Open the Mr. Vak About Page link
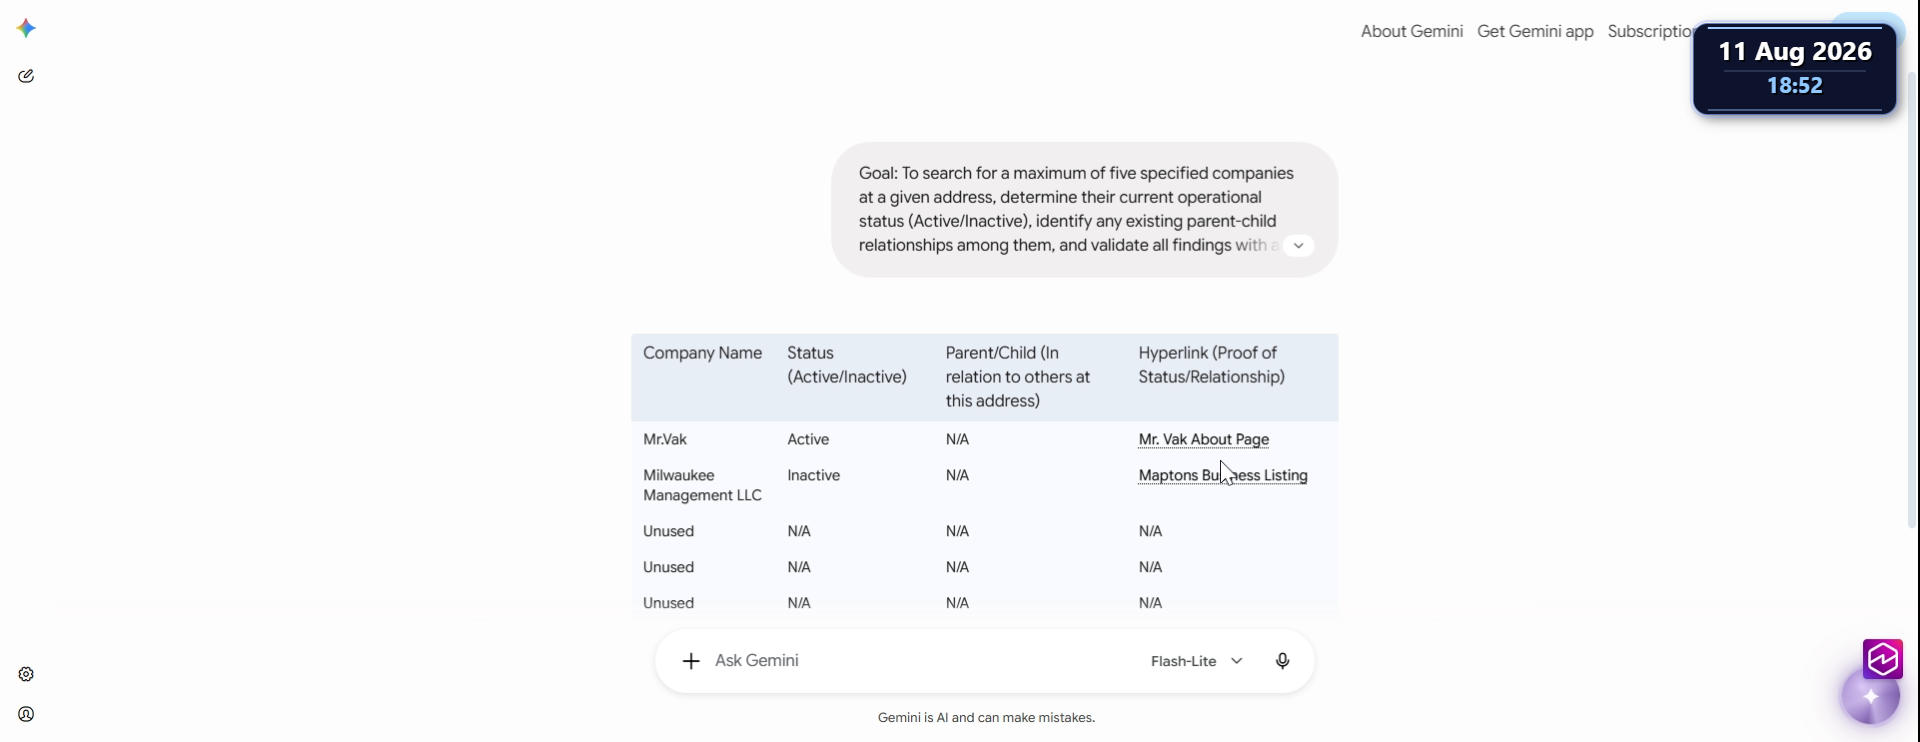Image resolution: width=1920 pixels, height=742 pixels. click(x=1204, y=439)
